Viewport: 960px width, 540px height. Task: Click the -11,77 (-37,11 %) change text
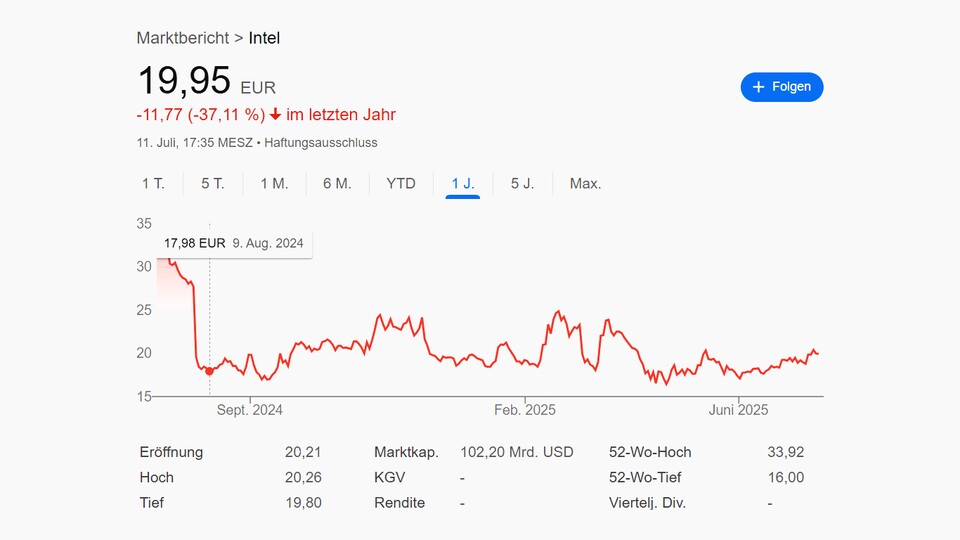[x=201, y=114]
